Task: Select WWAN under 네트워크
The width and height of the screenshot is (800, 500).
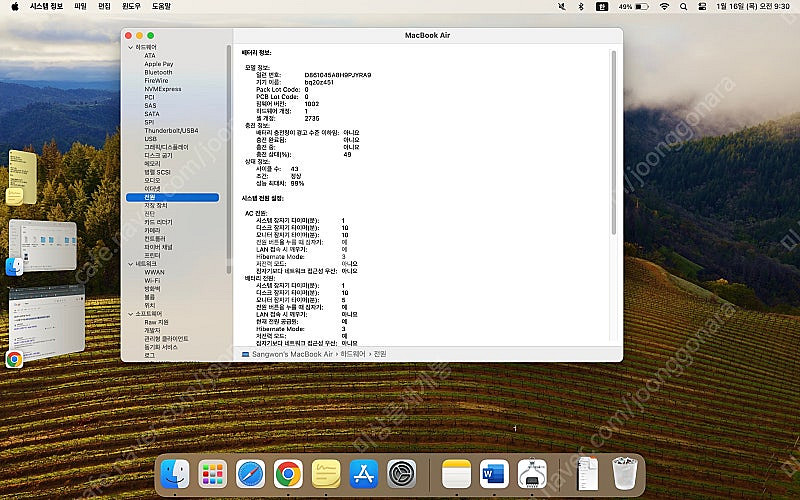Action: 154,272
